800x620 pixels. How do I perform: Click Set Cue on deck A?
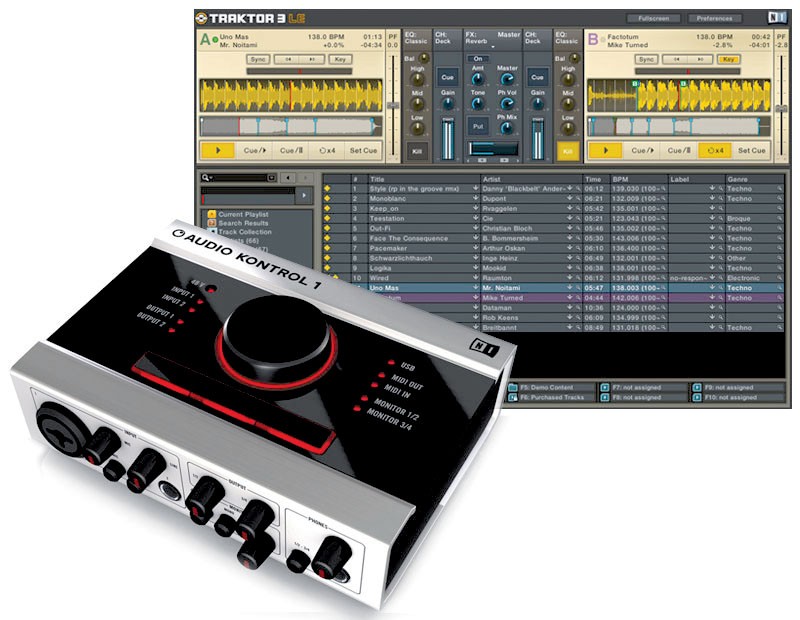(363, 151)
